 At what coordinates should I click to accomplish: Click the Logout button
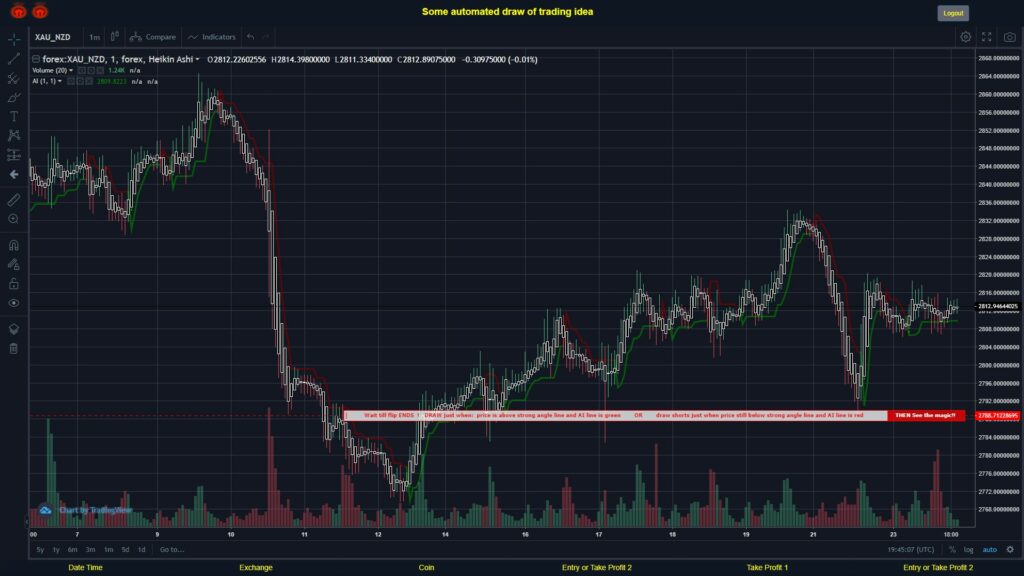coord(953,13)
